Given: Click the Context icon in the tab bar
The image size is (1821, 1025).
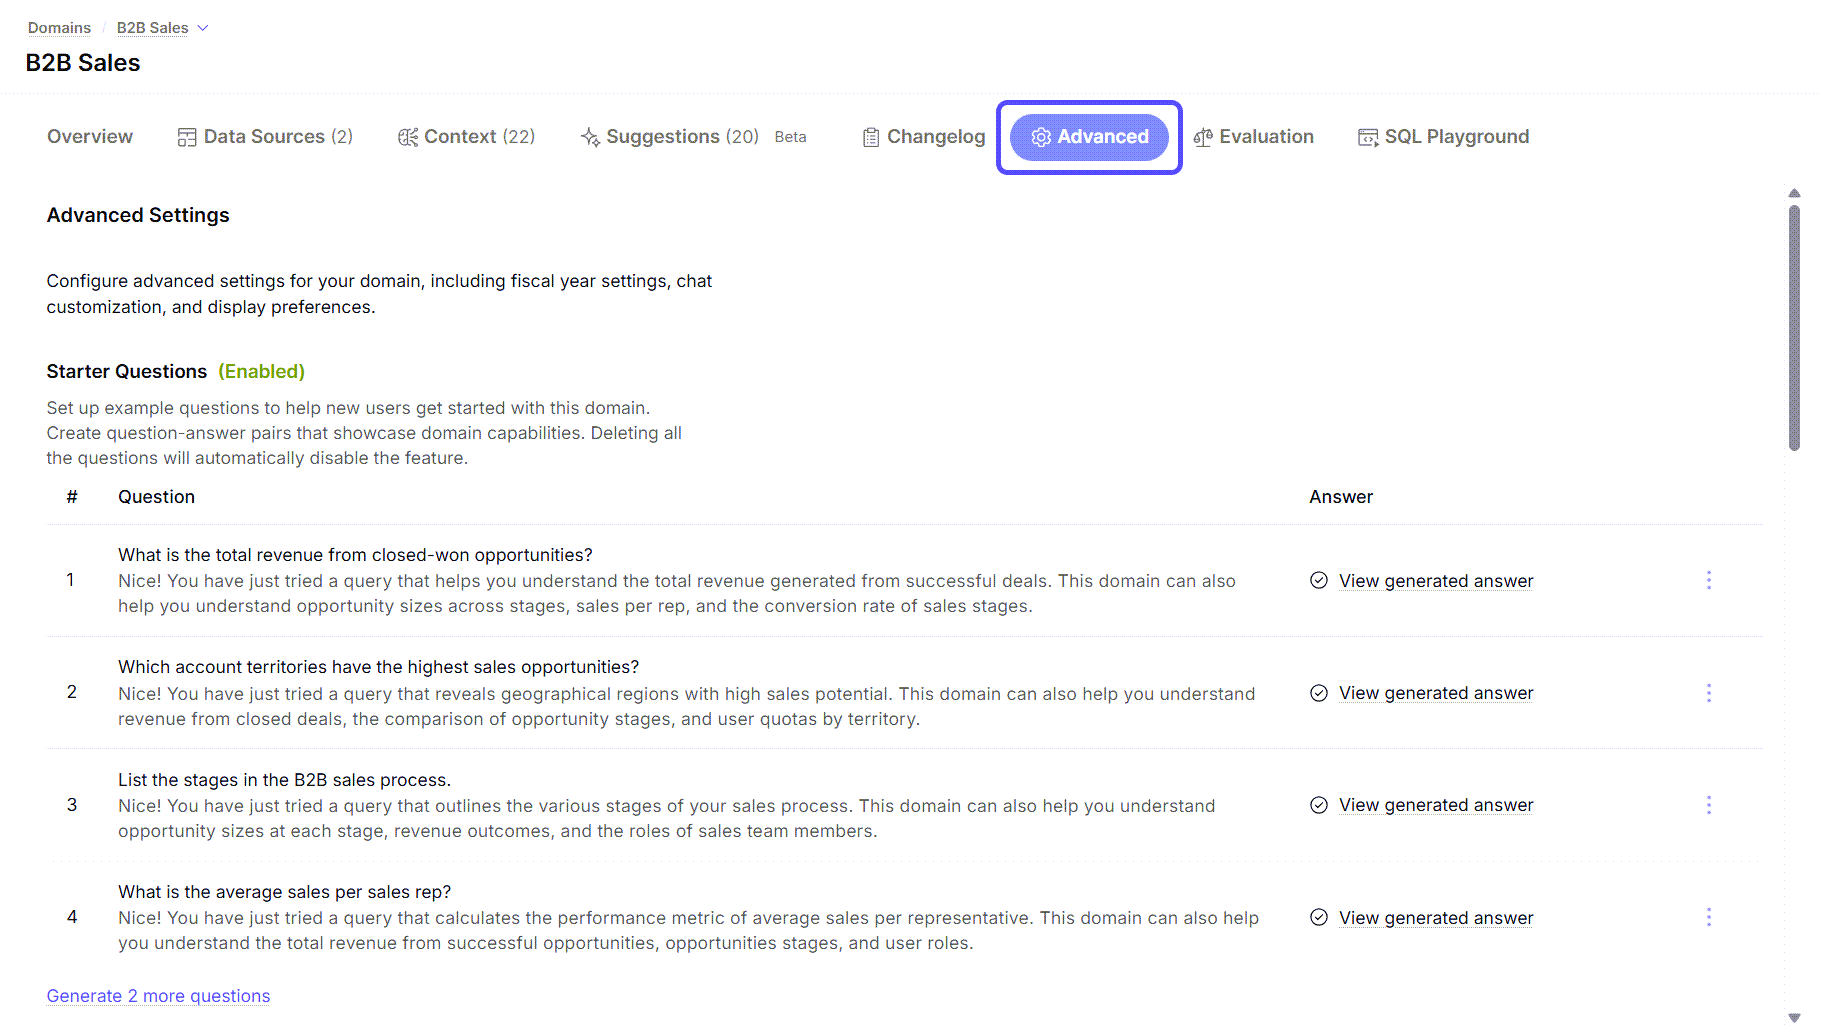Looking at the screenshot, I should (408, 136).
